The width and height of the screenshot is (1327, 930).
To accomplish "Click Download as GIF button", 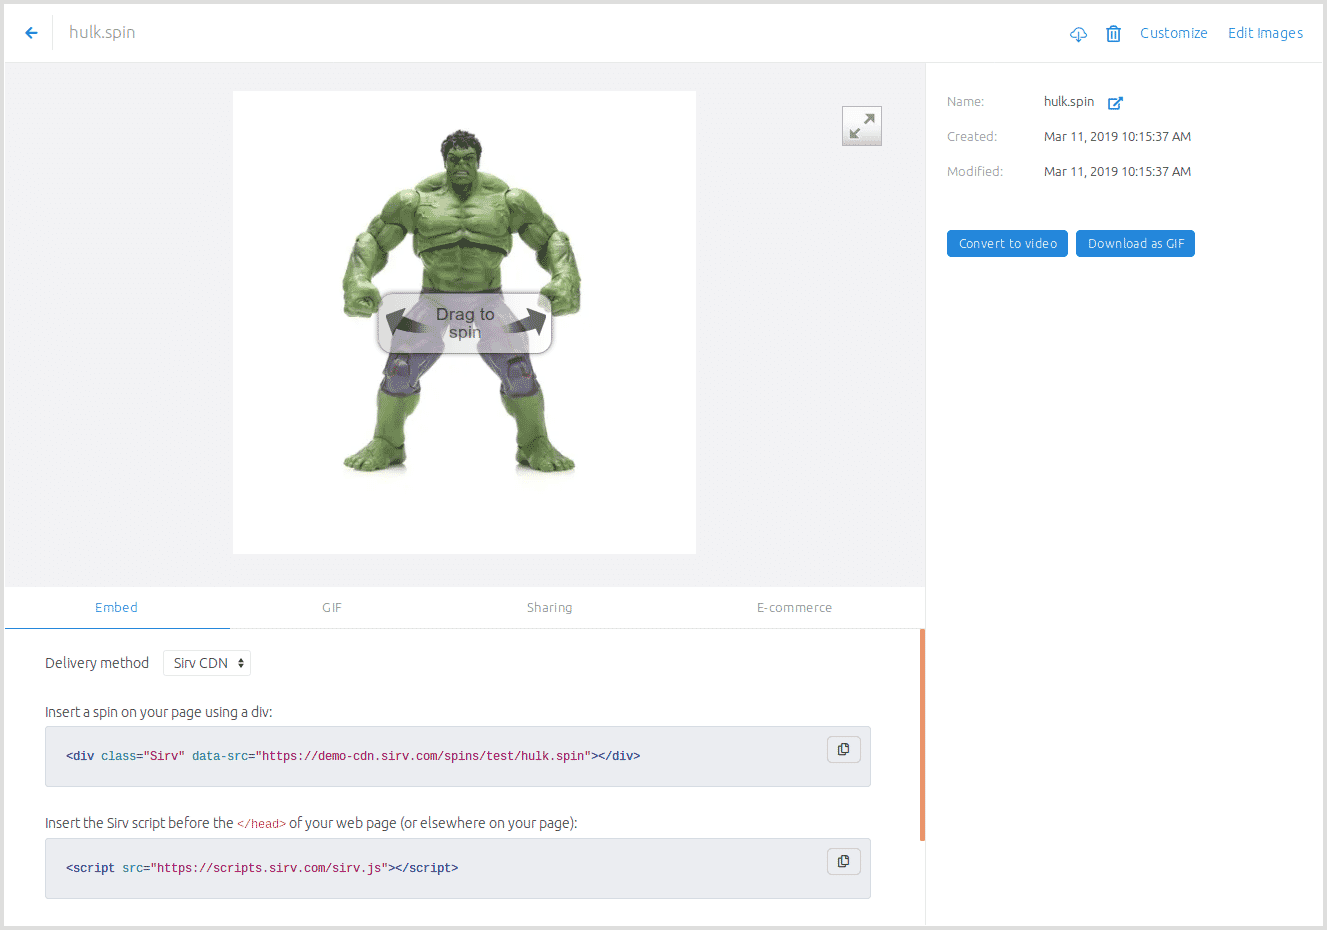I will pyautogui.click(x=1135, y=244).
